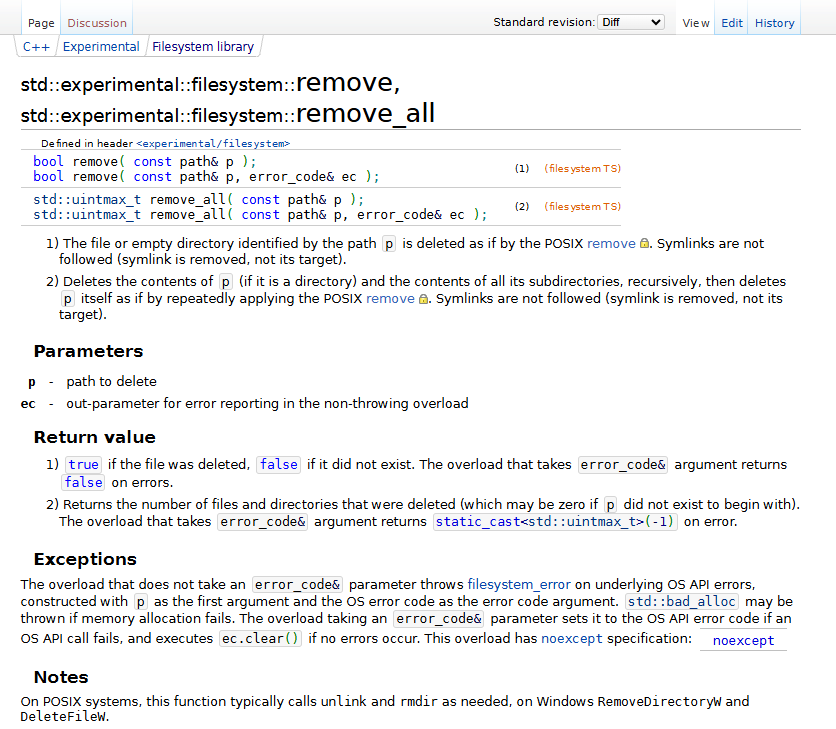Select the View tab

tap(696, 23)
